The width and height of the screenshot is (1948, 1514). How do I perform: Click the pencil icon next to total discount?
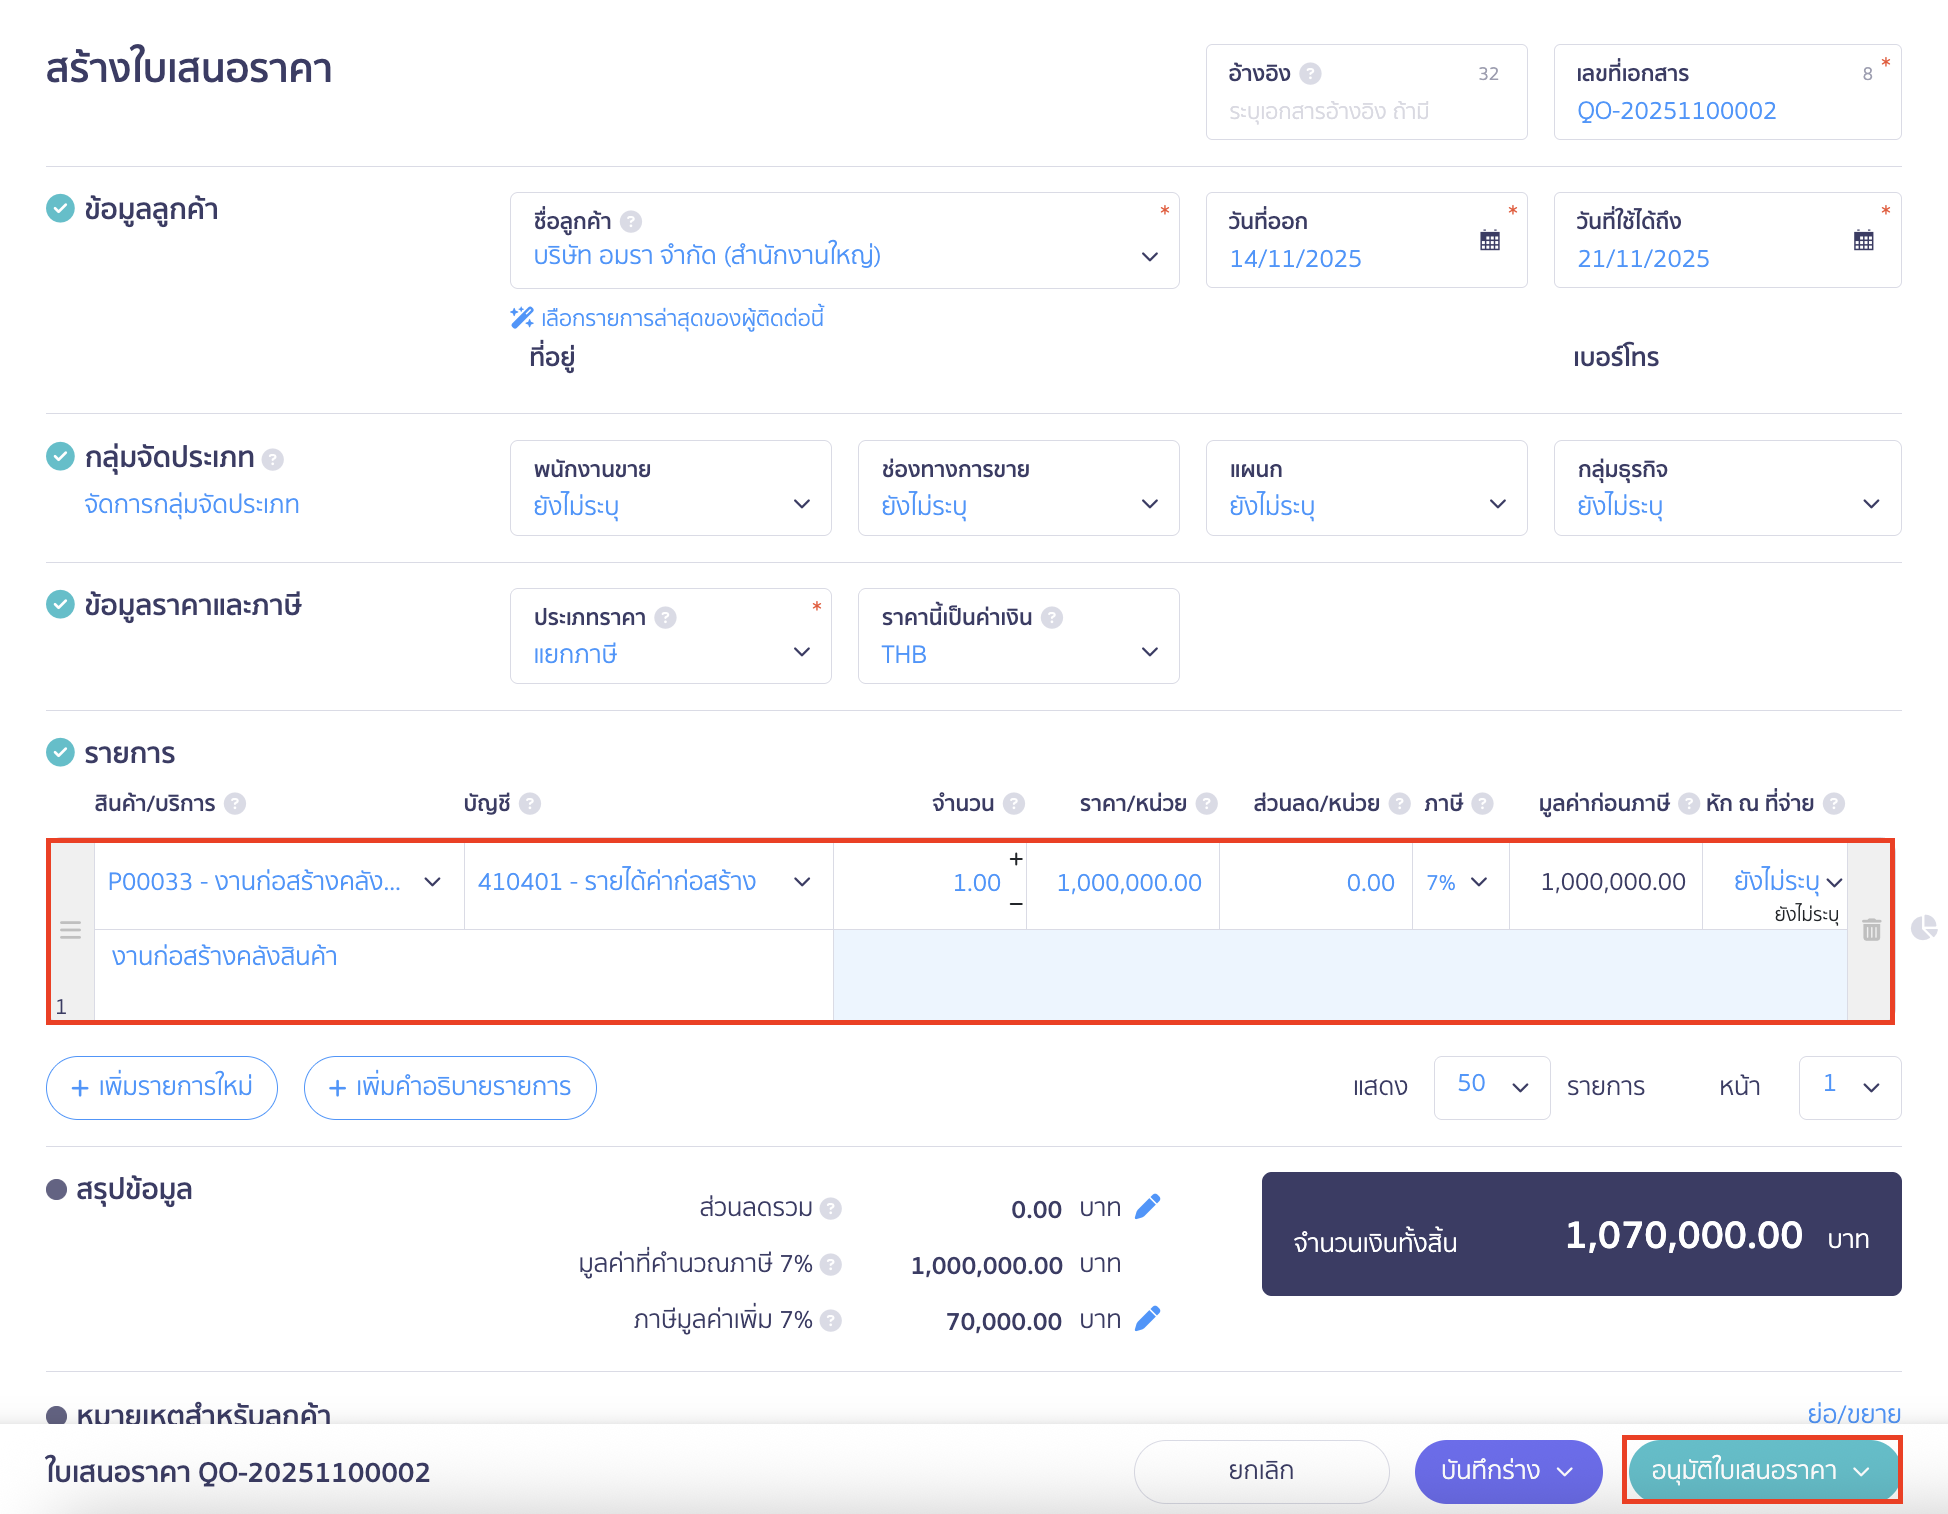(x=1147, y=1207)
